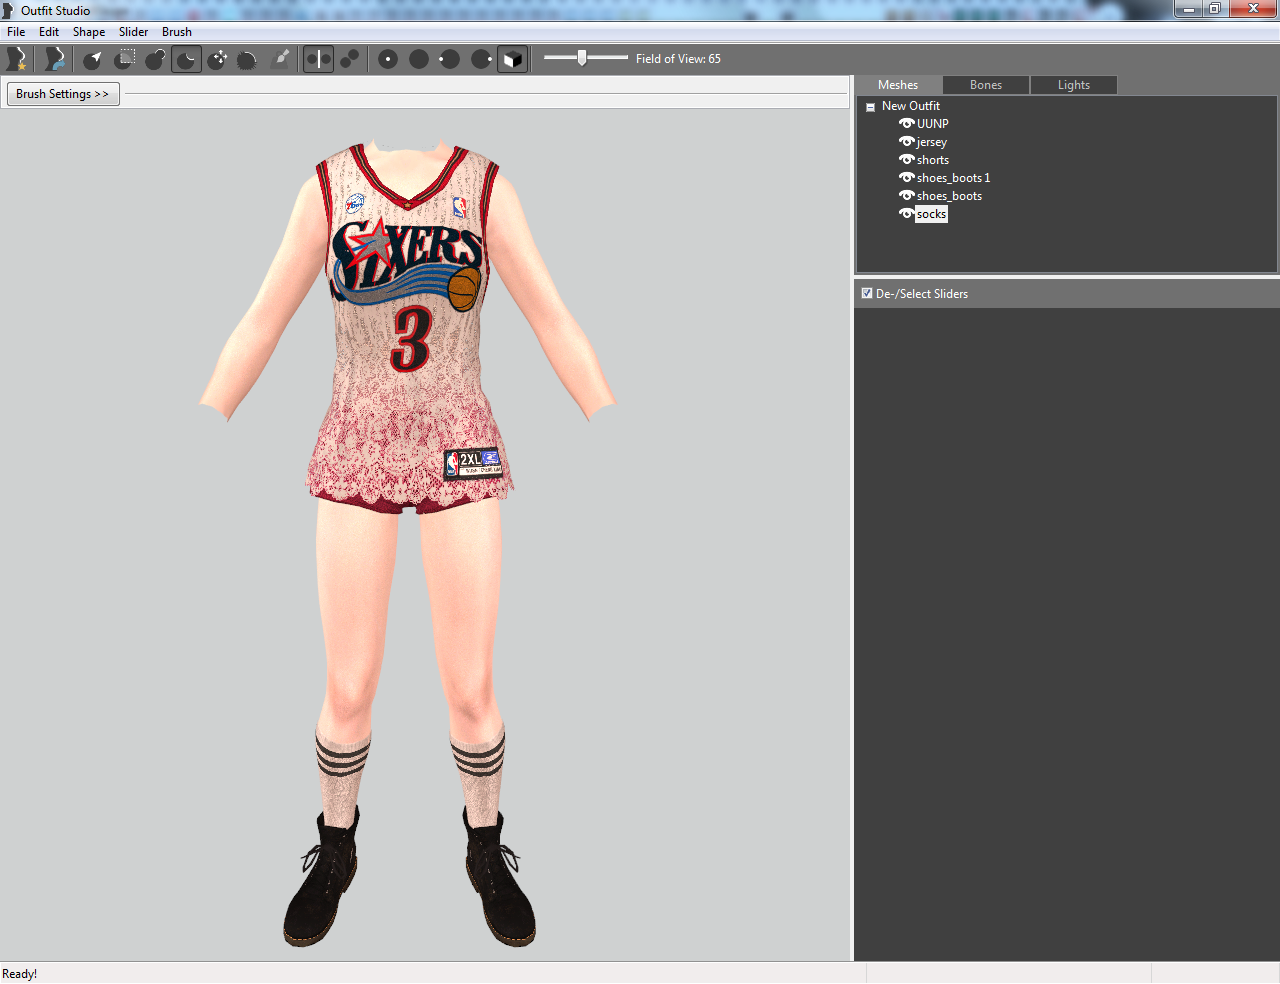Screen dimensions: 1280x984
Task: Set right view with right-dot icon
Action: [x=481, y=59]
